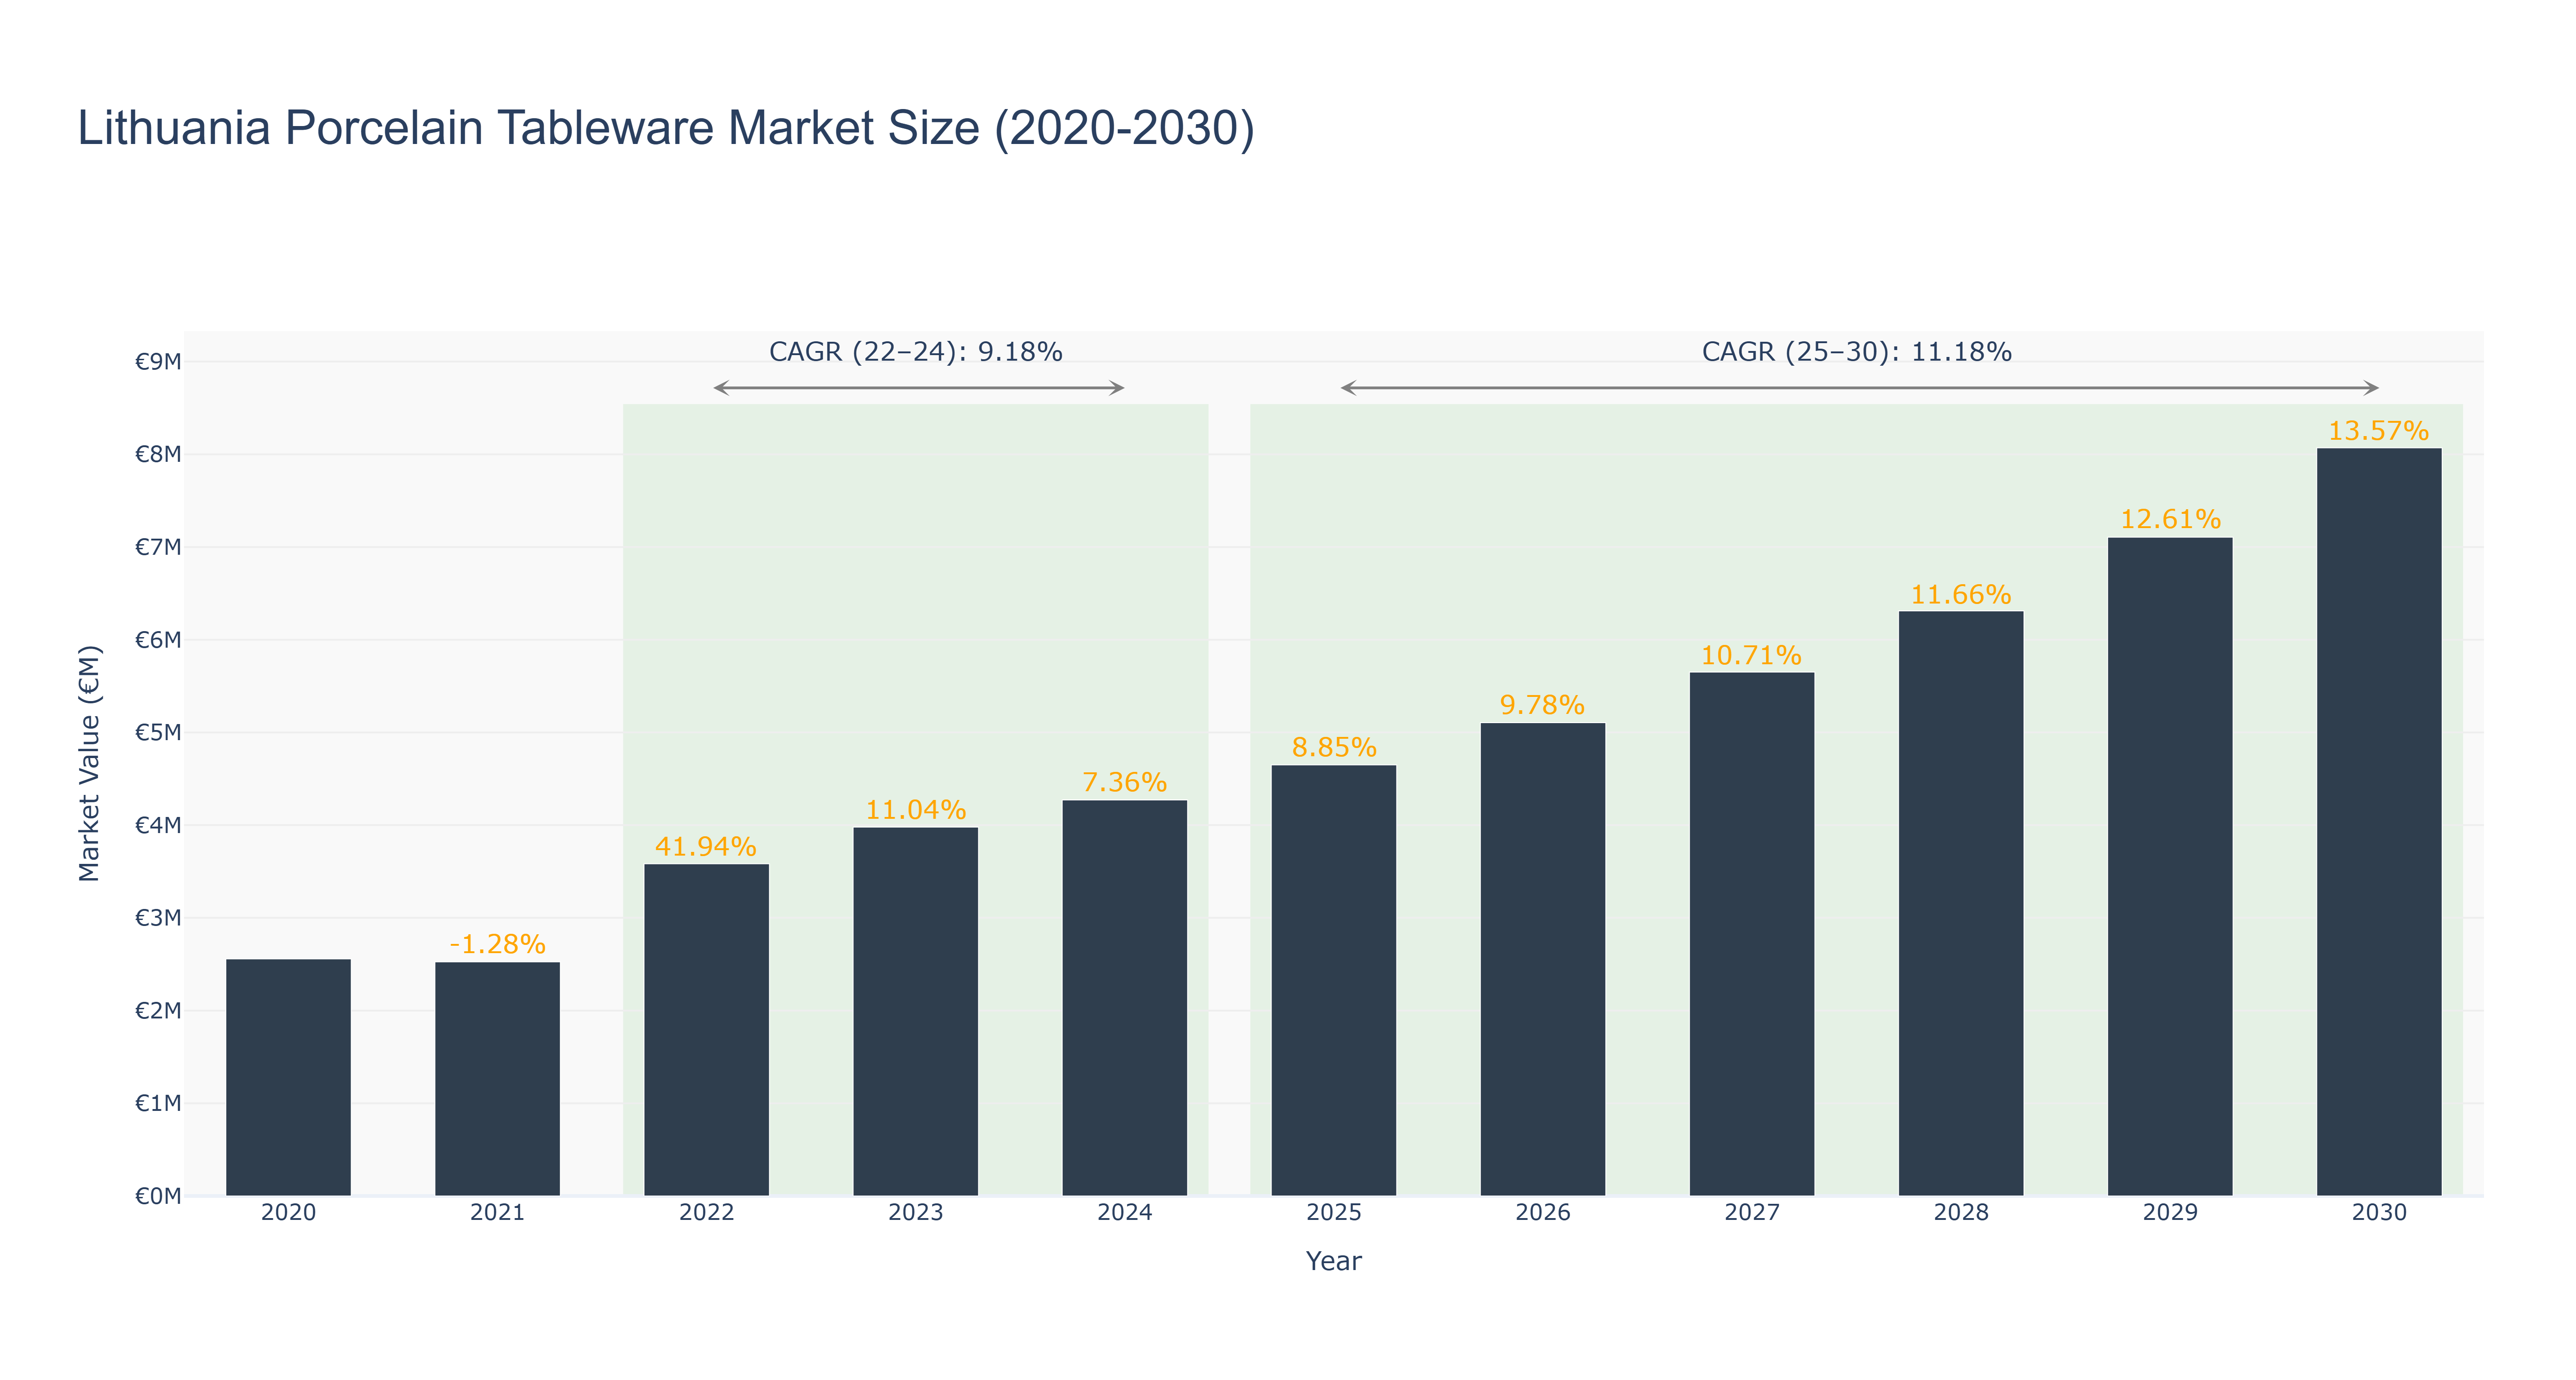
Task: Select the 2030 bar
Action: click(x=2378, y=822)
